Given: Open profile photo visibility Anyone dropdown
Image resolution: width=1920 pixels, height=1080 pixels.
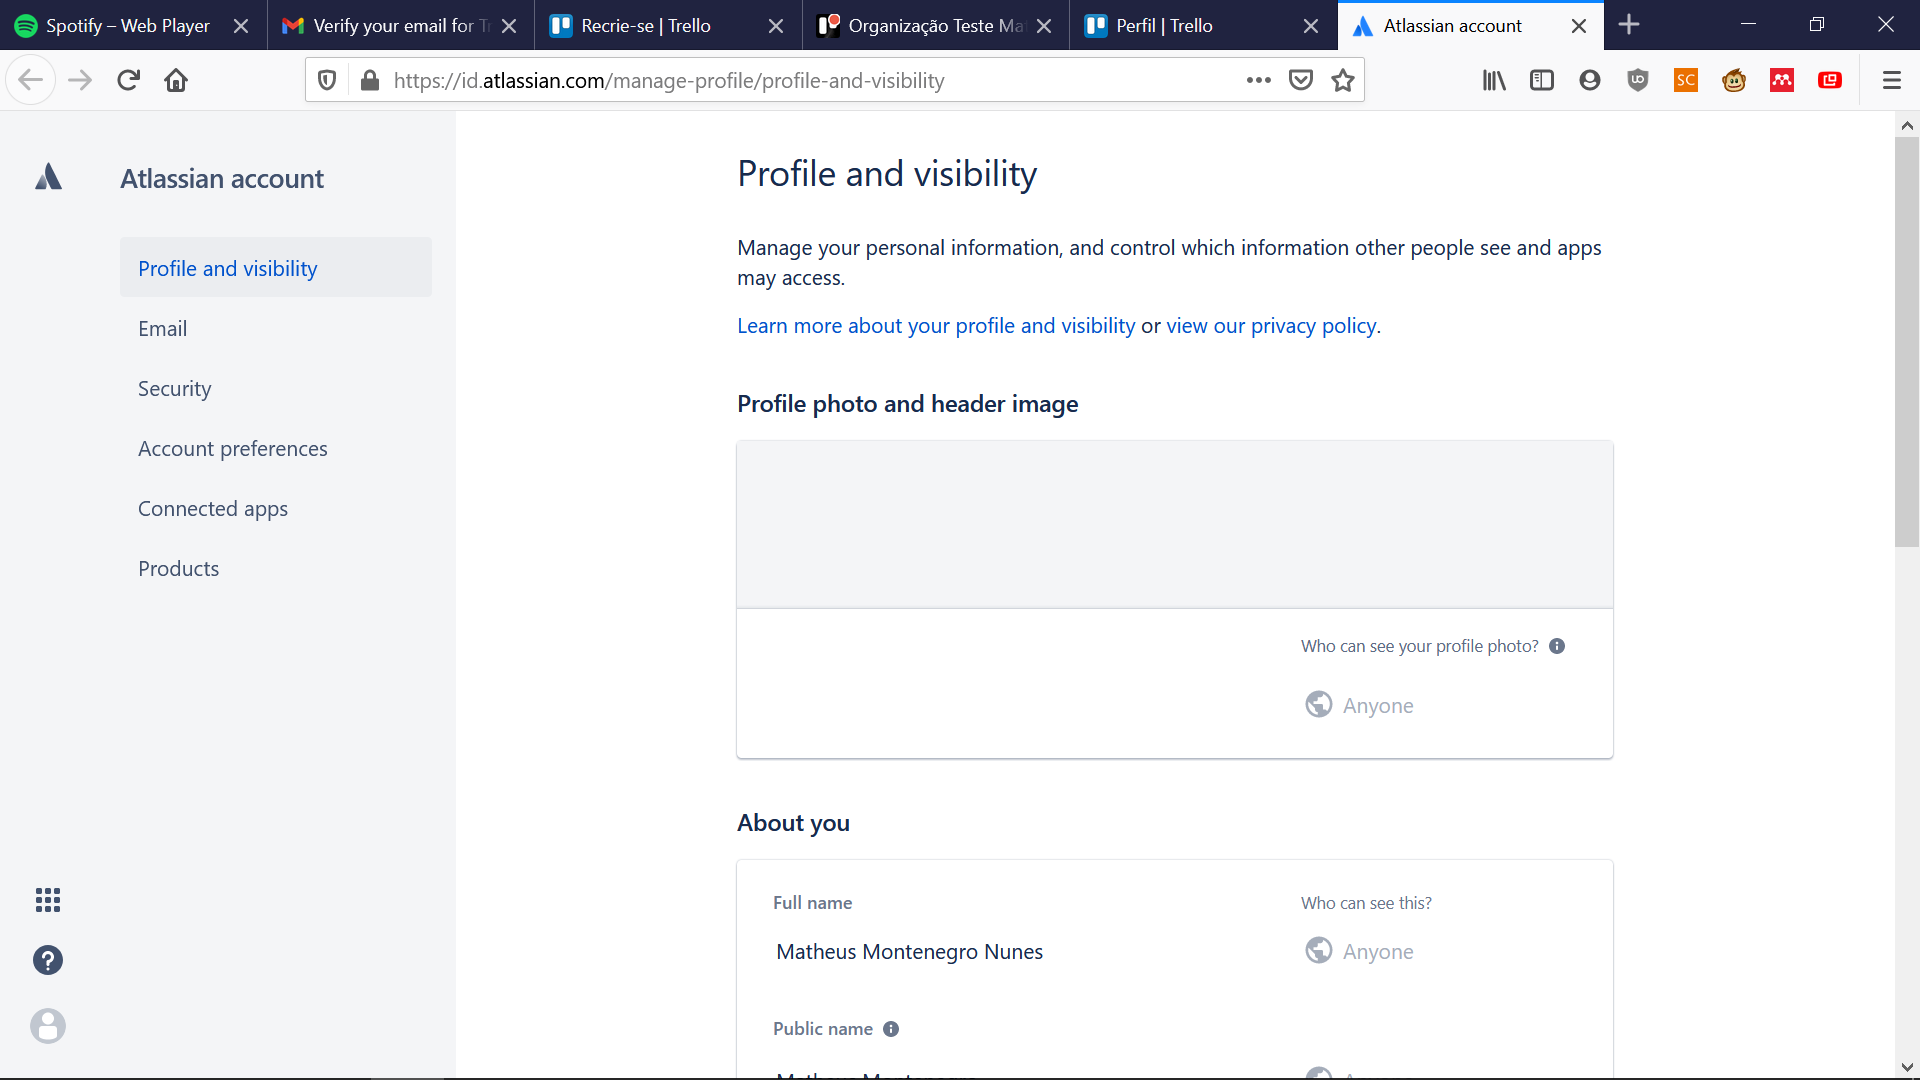Looking at the screenshot, I should pyautogui.click(x=1359, y=705).
